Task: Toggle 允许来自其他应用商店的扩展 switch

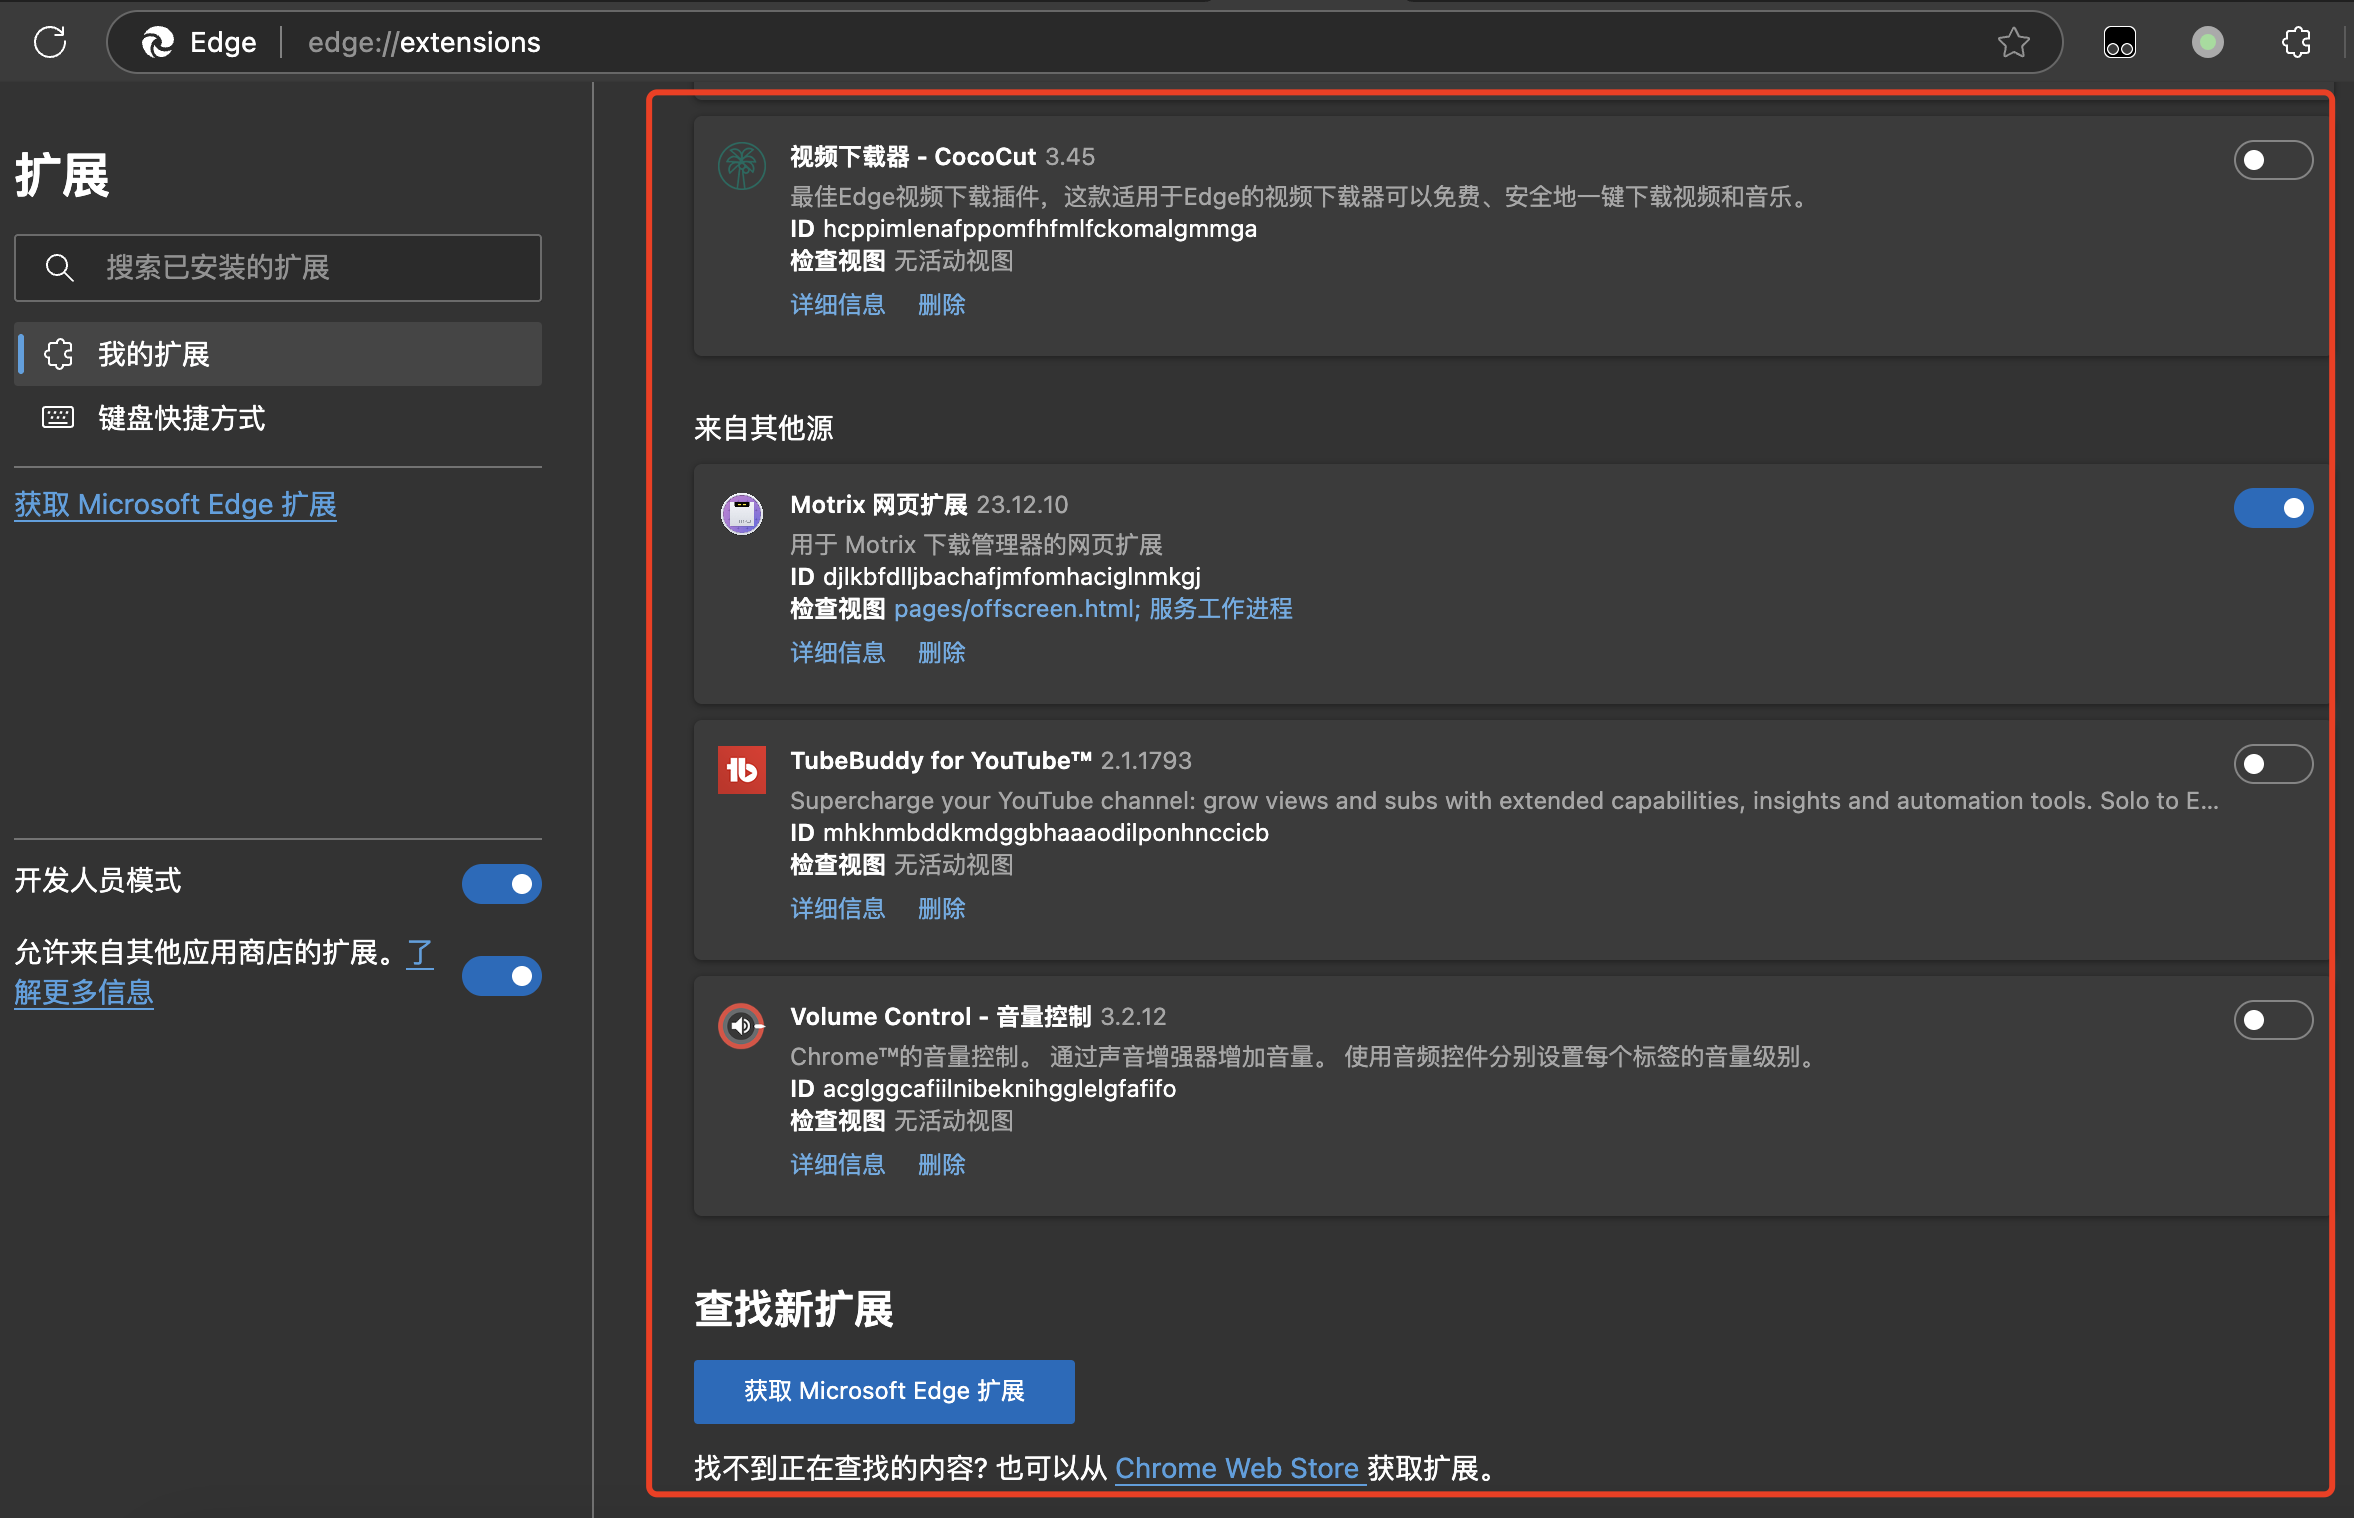Action: tap(501, 976)
